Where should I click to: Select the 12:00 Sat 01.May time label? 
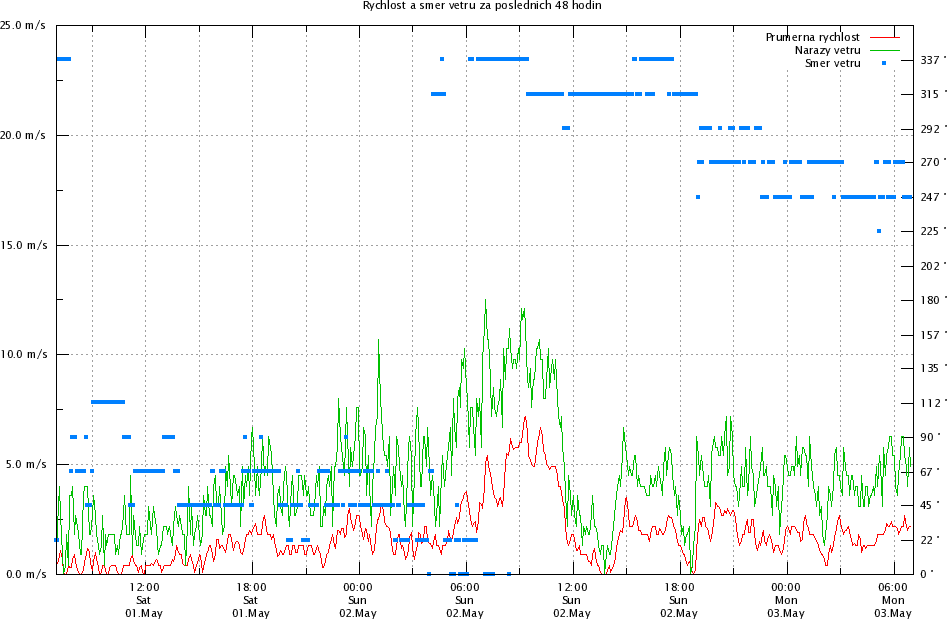coord(144,599)
